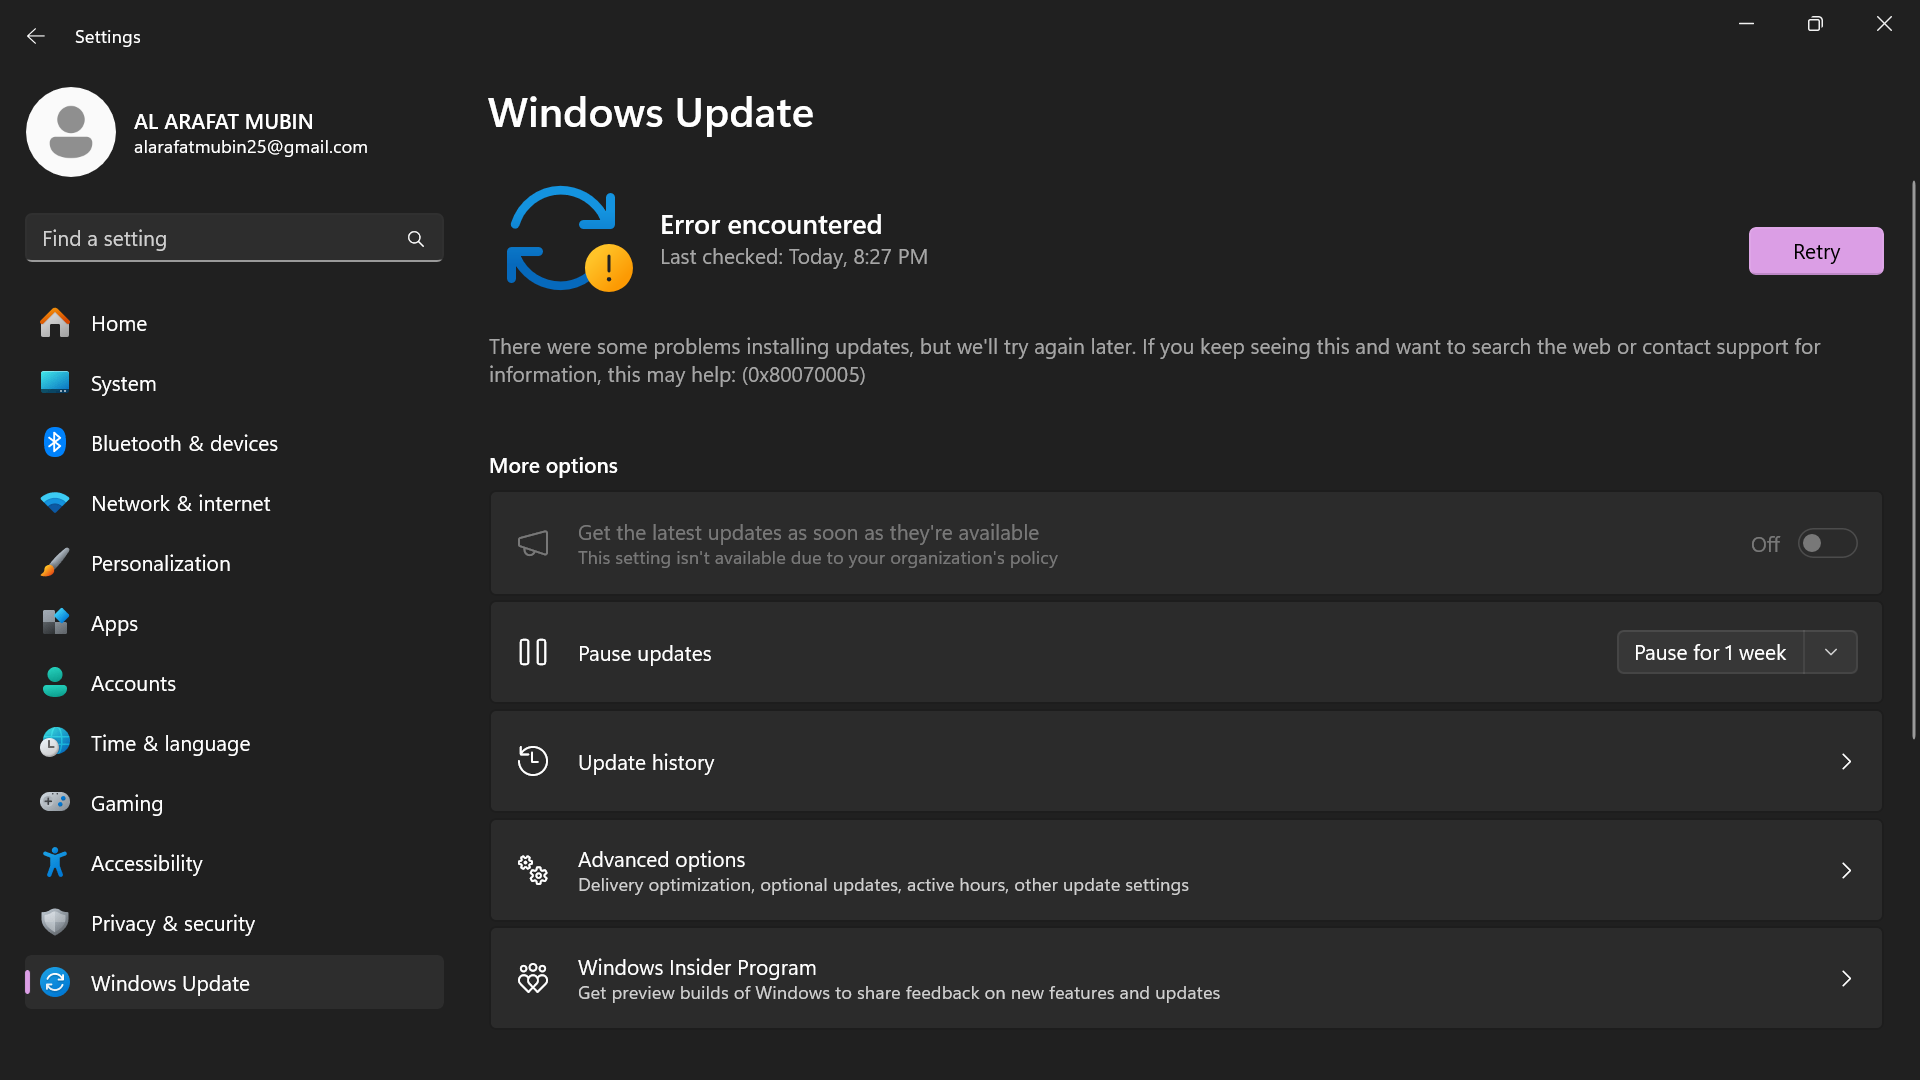Select Apps in the sidebar

[x=115, y=624]
